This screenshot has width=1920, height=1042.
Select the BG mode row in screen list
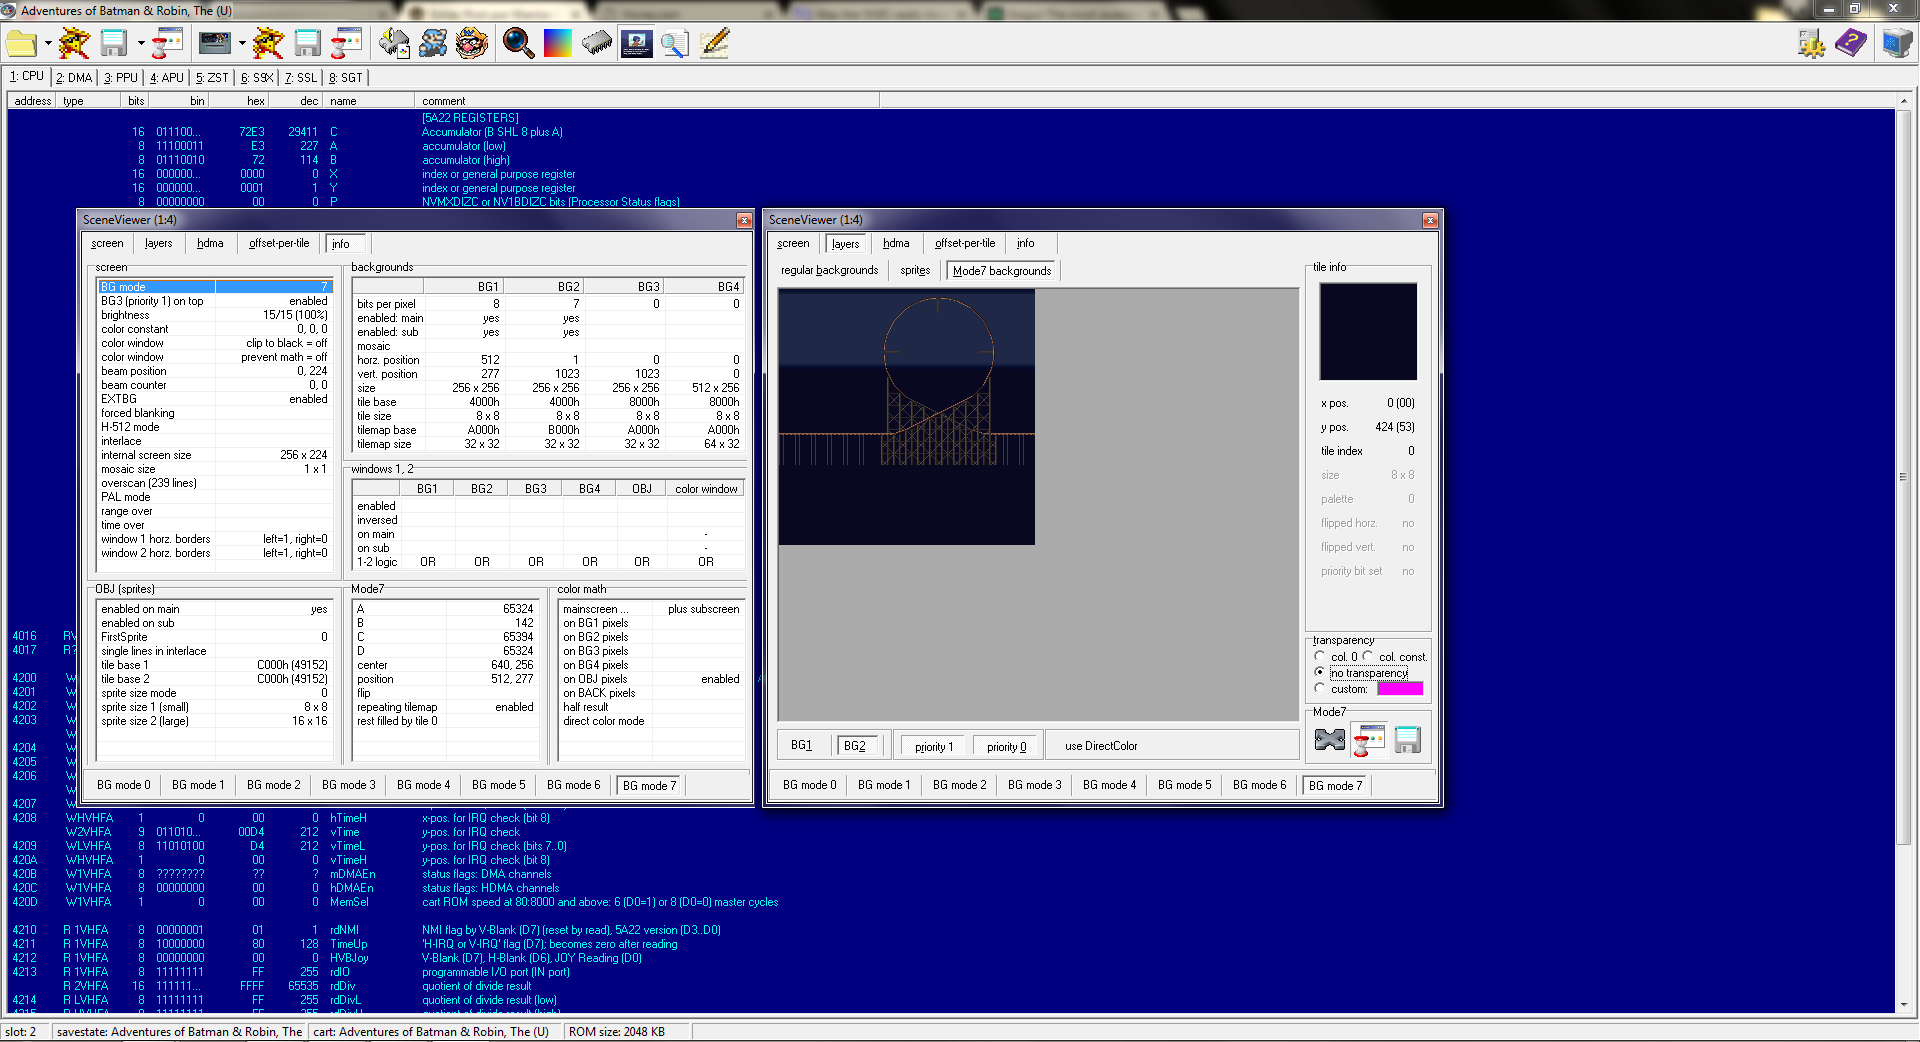(214, 287)
